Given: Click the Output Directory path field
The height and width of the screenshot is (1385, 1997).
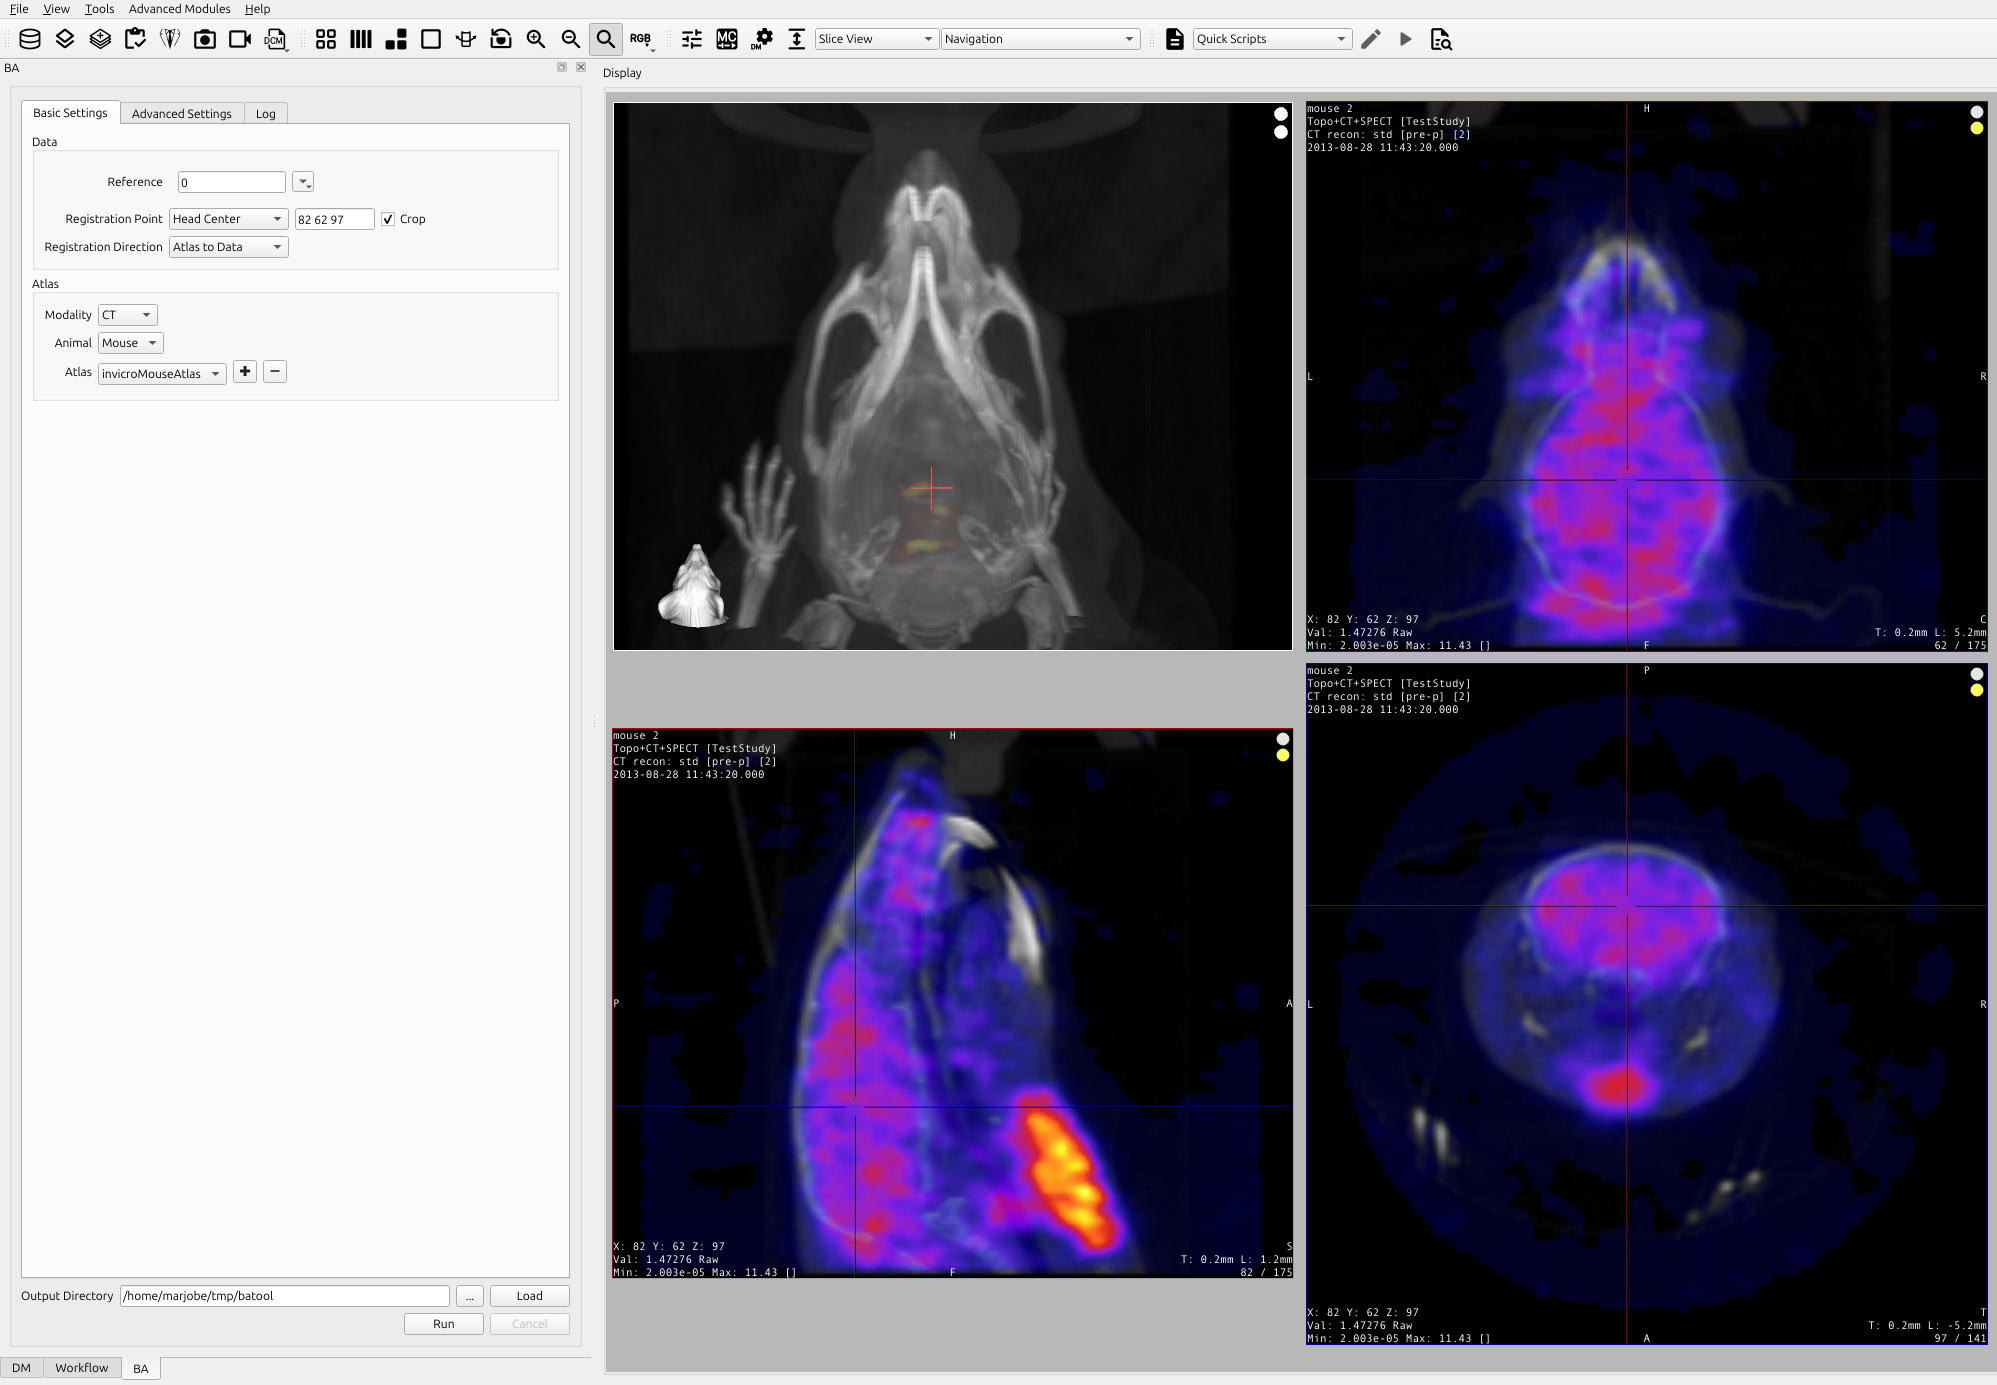Looking at the screenshot, I should pos(285,1296).
